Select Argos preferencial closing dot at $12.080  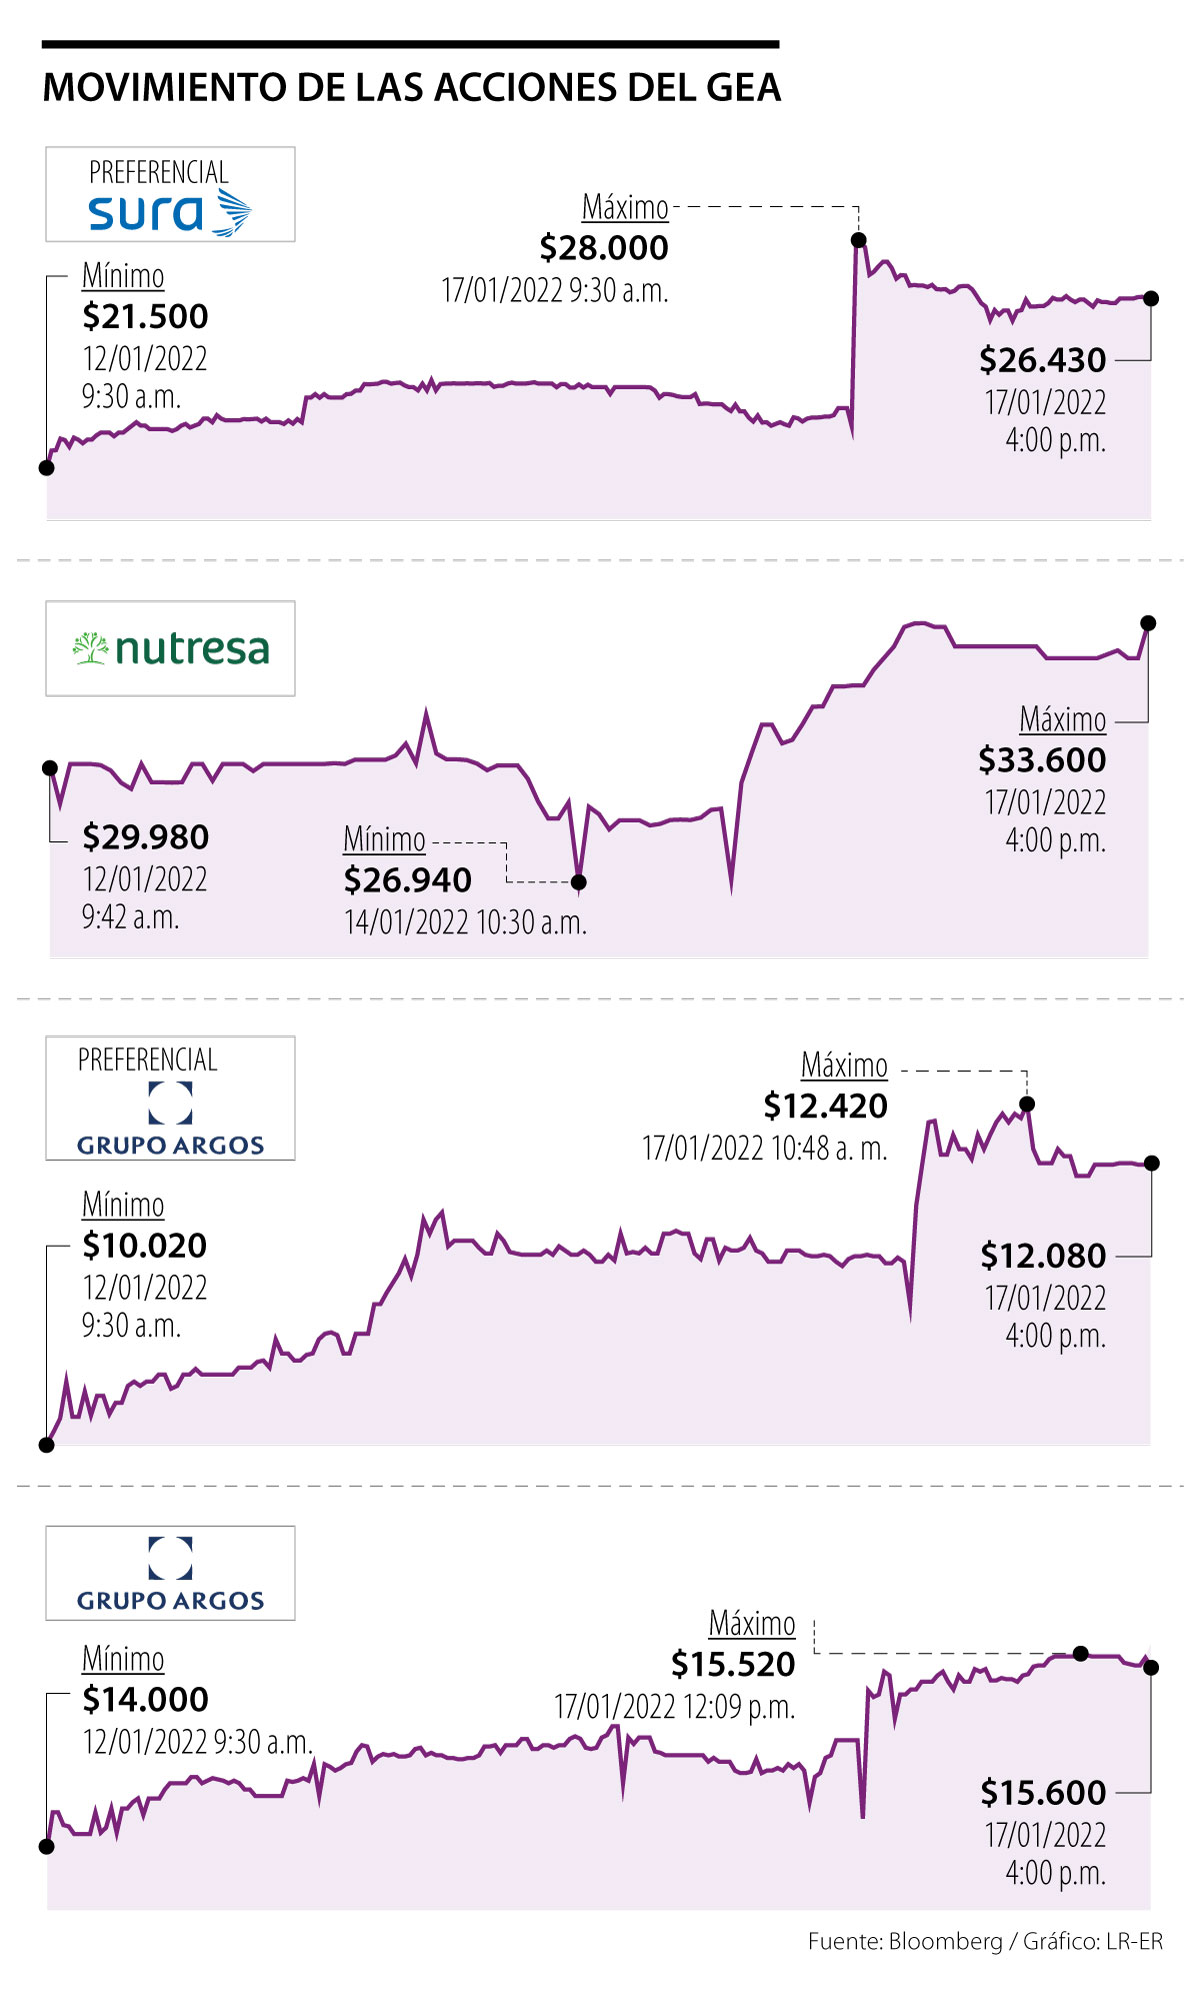(x=1151, y=1163)
